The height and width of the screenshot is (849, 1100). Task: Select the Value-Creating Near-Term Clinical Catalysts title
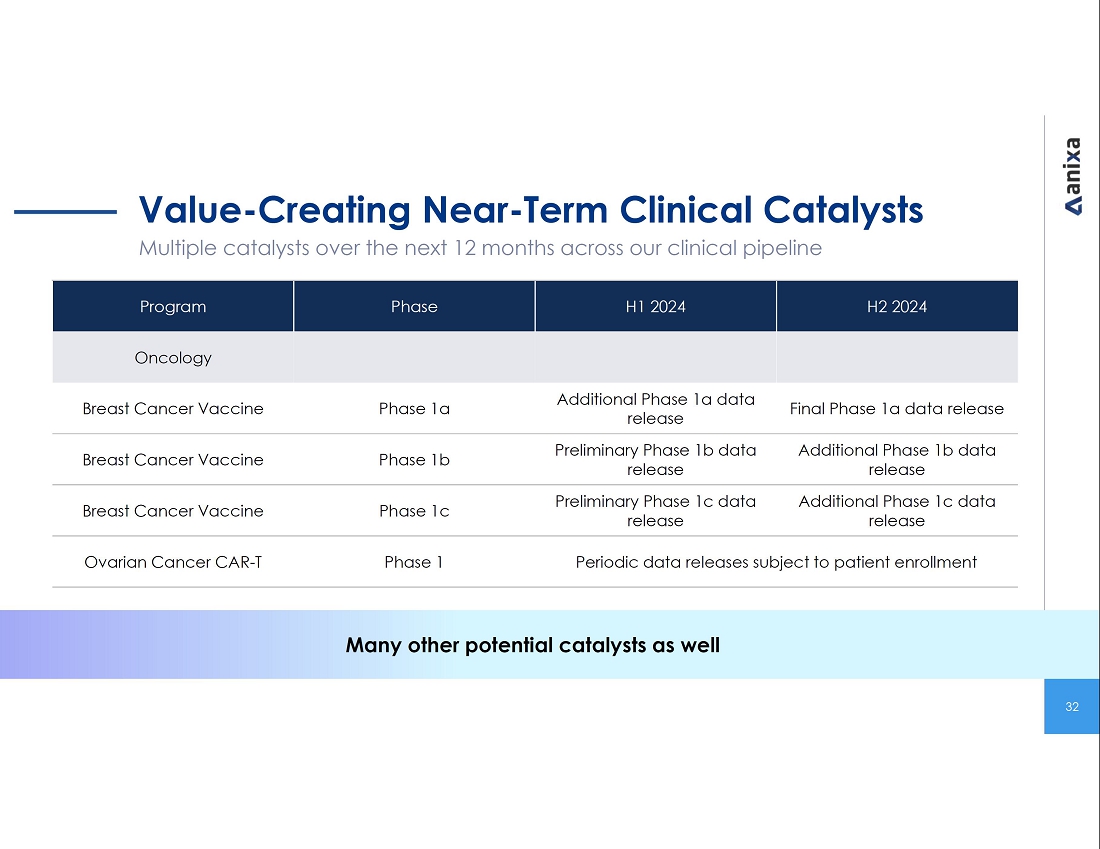(530, 210)
